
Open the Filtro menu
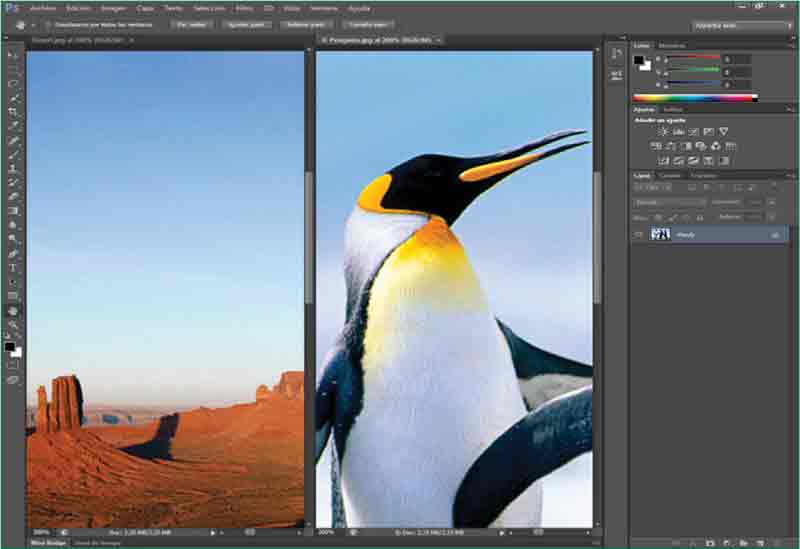tap(244, 7)
